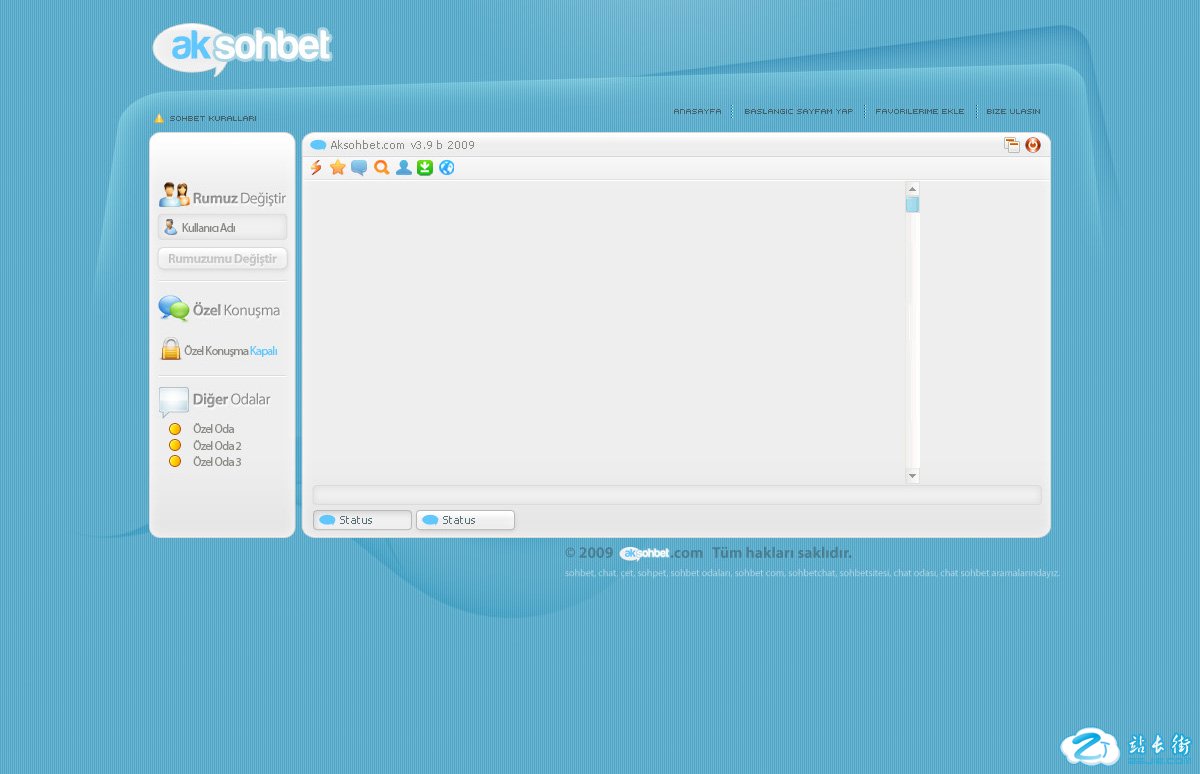Image resolution: width=1200 pixels, height=774 pixels.
Task: Click the orange power icon in chat header
Action: [x=1033, y=145]
